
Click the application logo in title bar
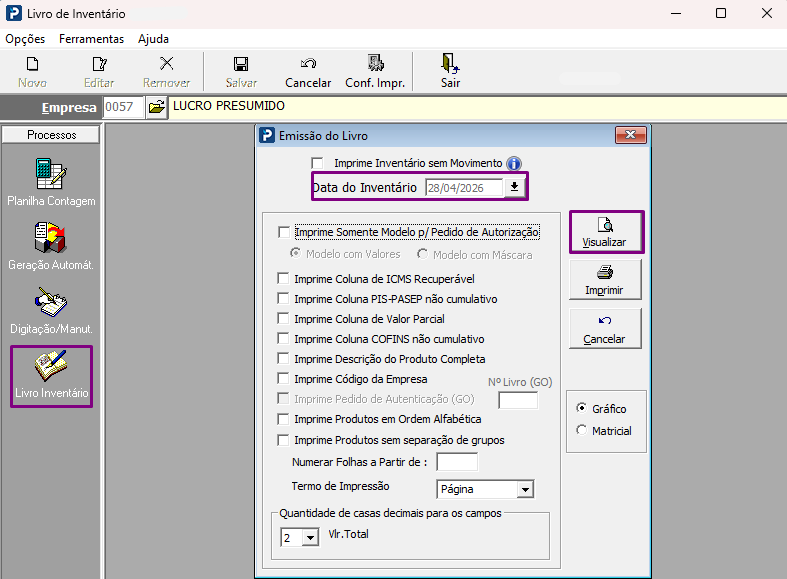(x=14, y=14)
